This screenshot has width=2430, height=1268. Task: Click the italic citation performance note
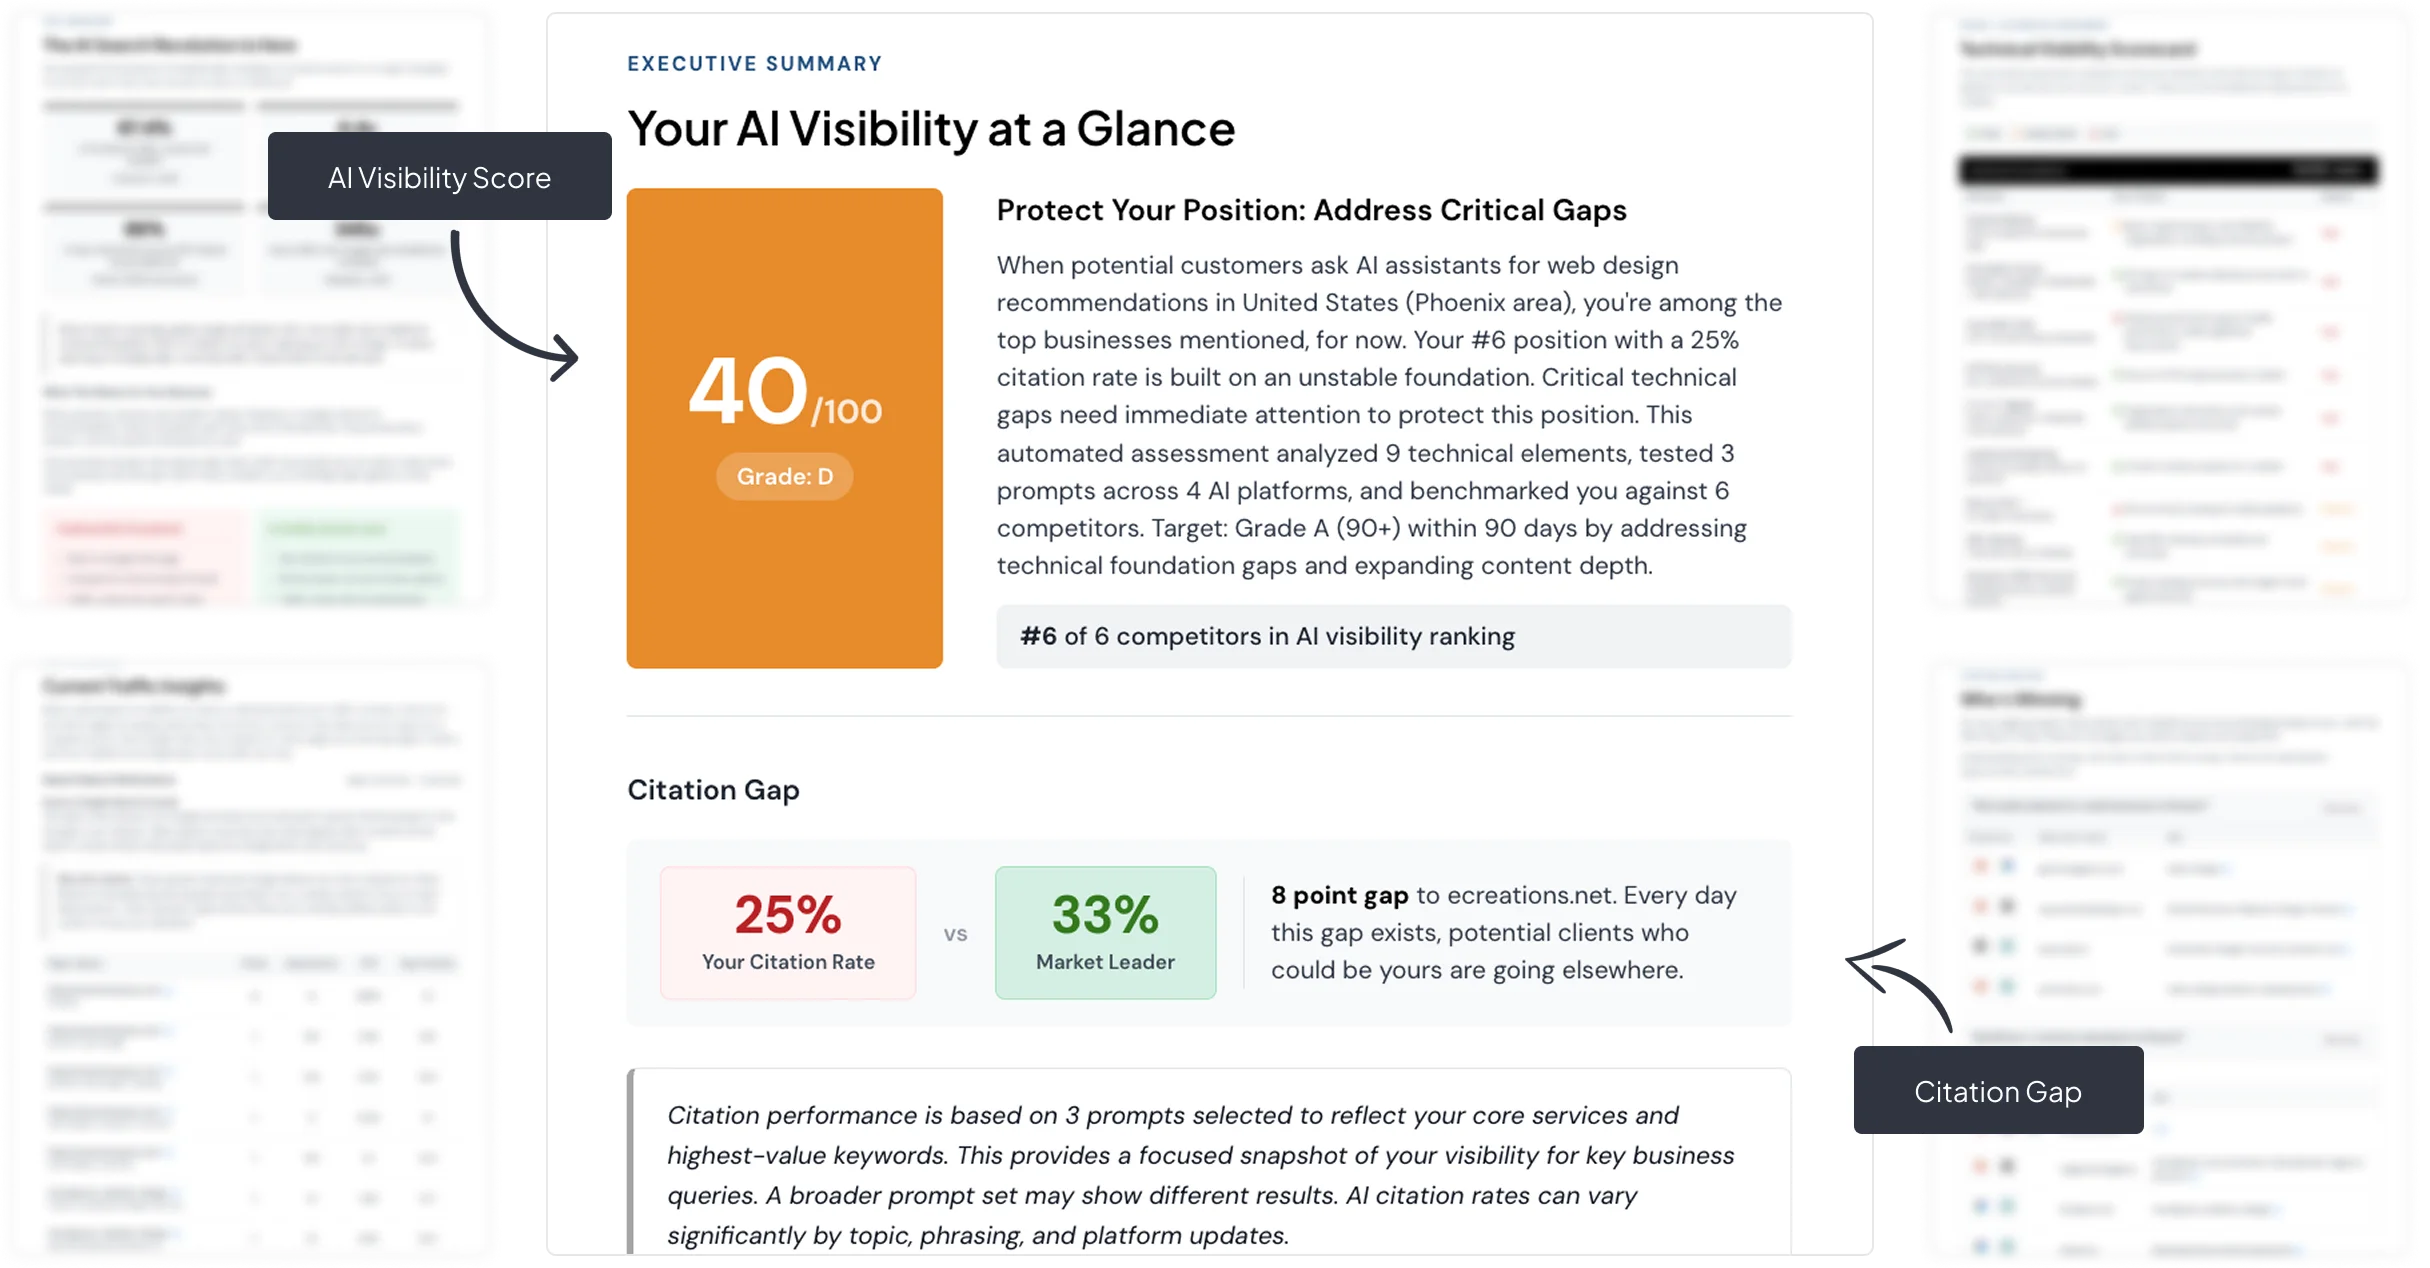(x=1200, y=1175)
